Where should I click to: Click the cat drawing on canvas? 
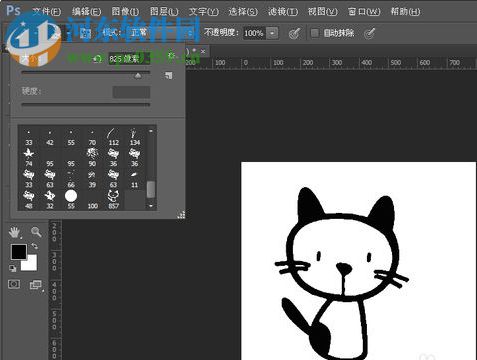342,272
